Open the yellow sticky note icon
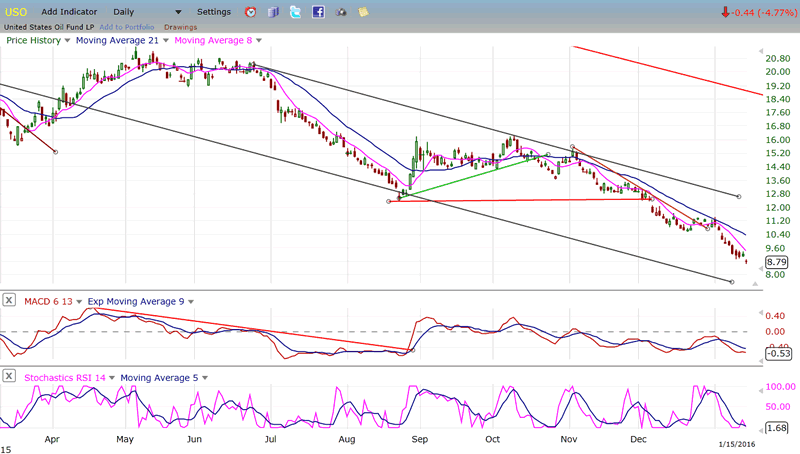The image size is (800, 454). point(363,12)
